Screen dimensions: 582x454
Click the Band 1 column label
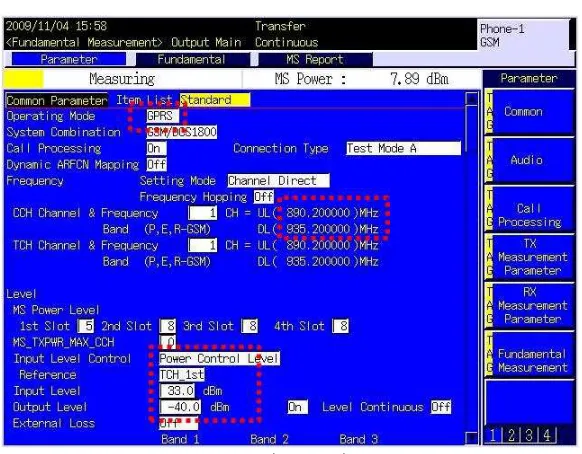click(x=180, y=440)
